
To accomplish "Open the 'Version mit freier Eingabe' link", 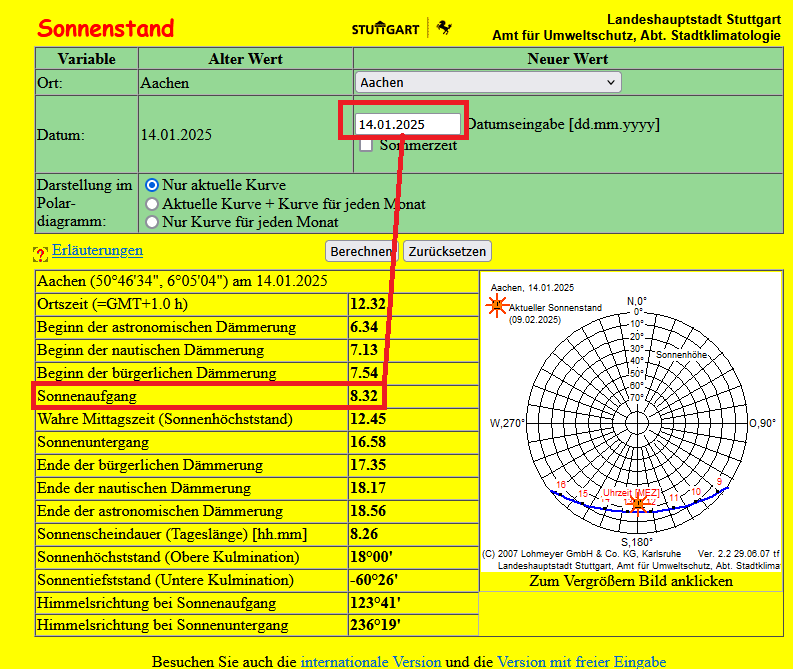I will (x=581, y=661).
